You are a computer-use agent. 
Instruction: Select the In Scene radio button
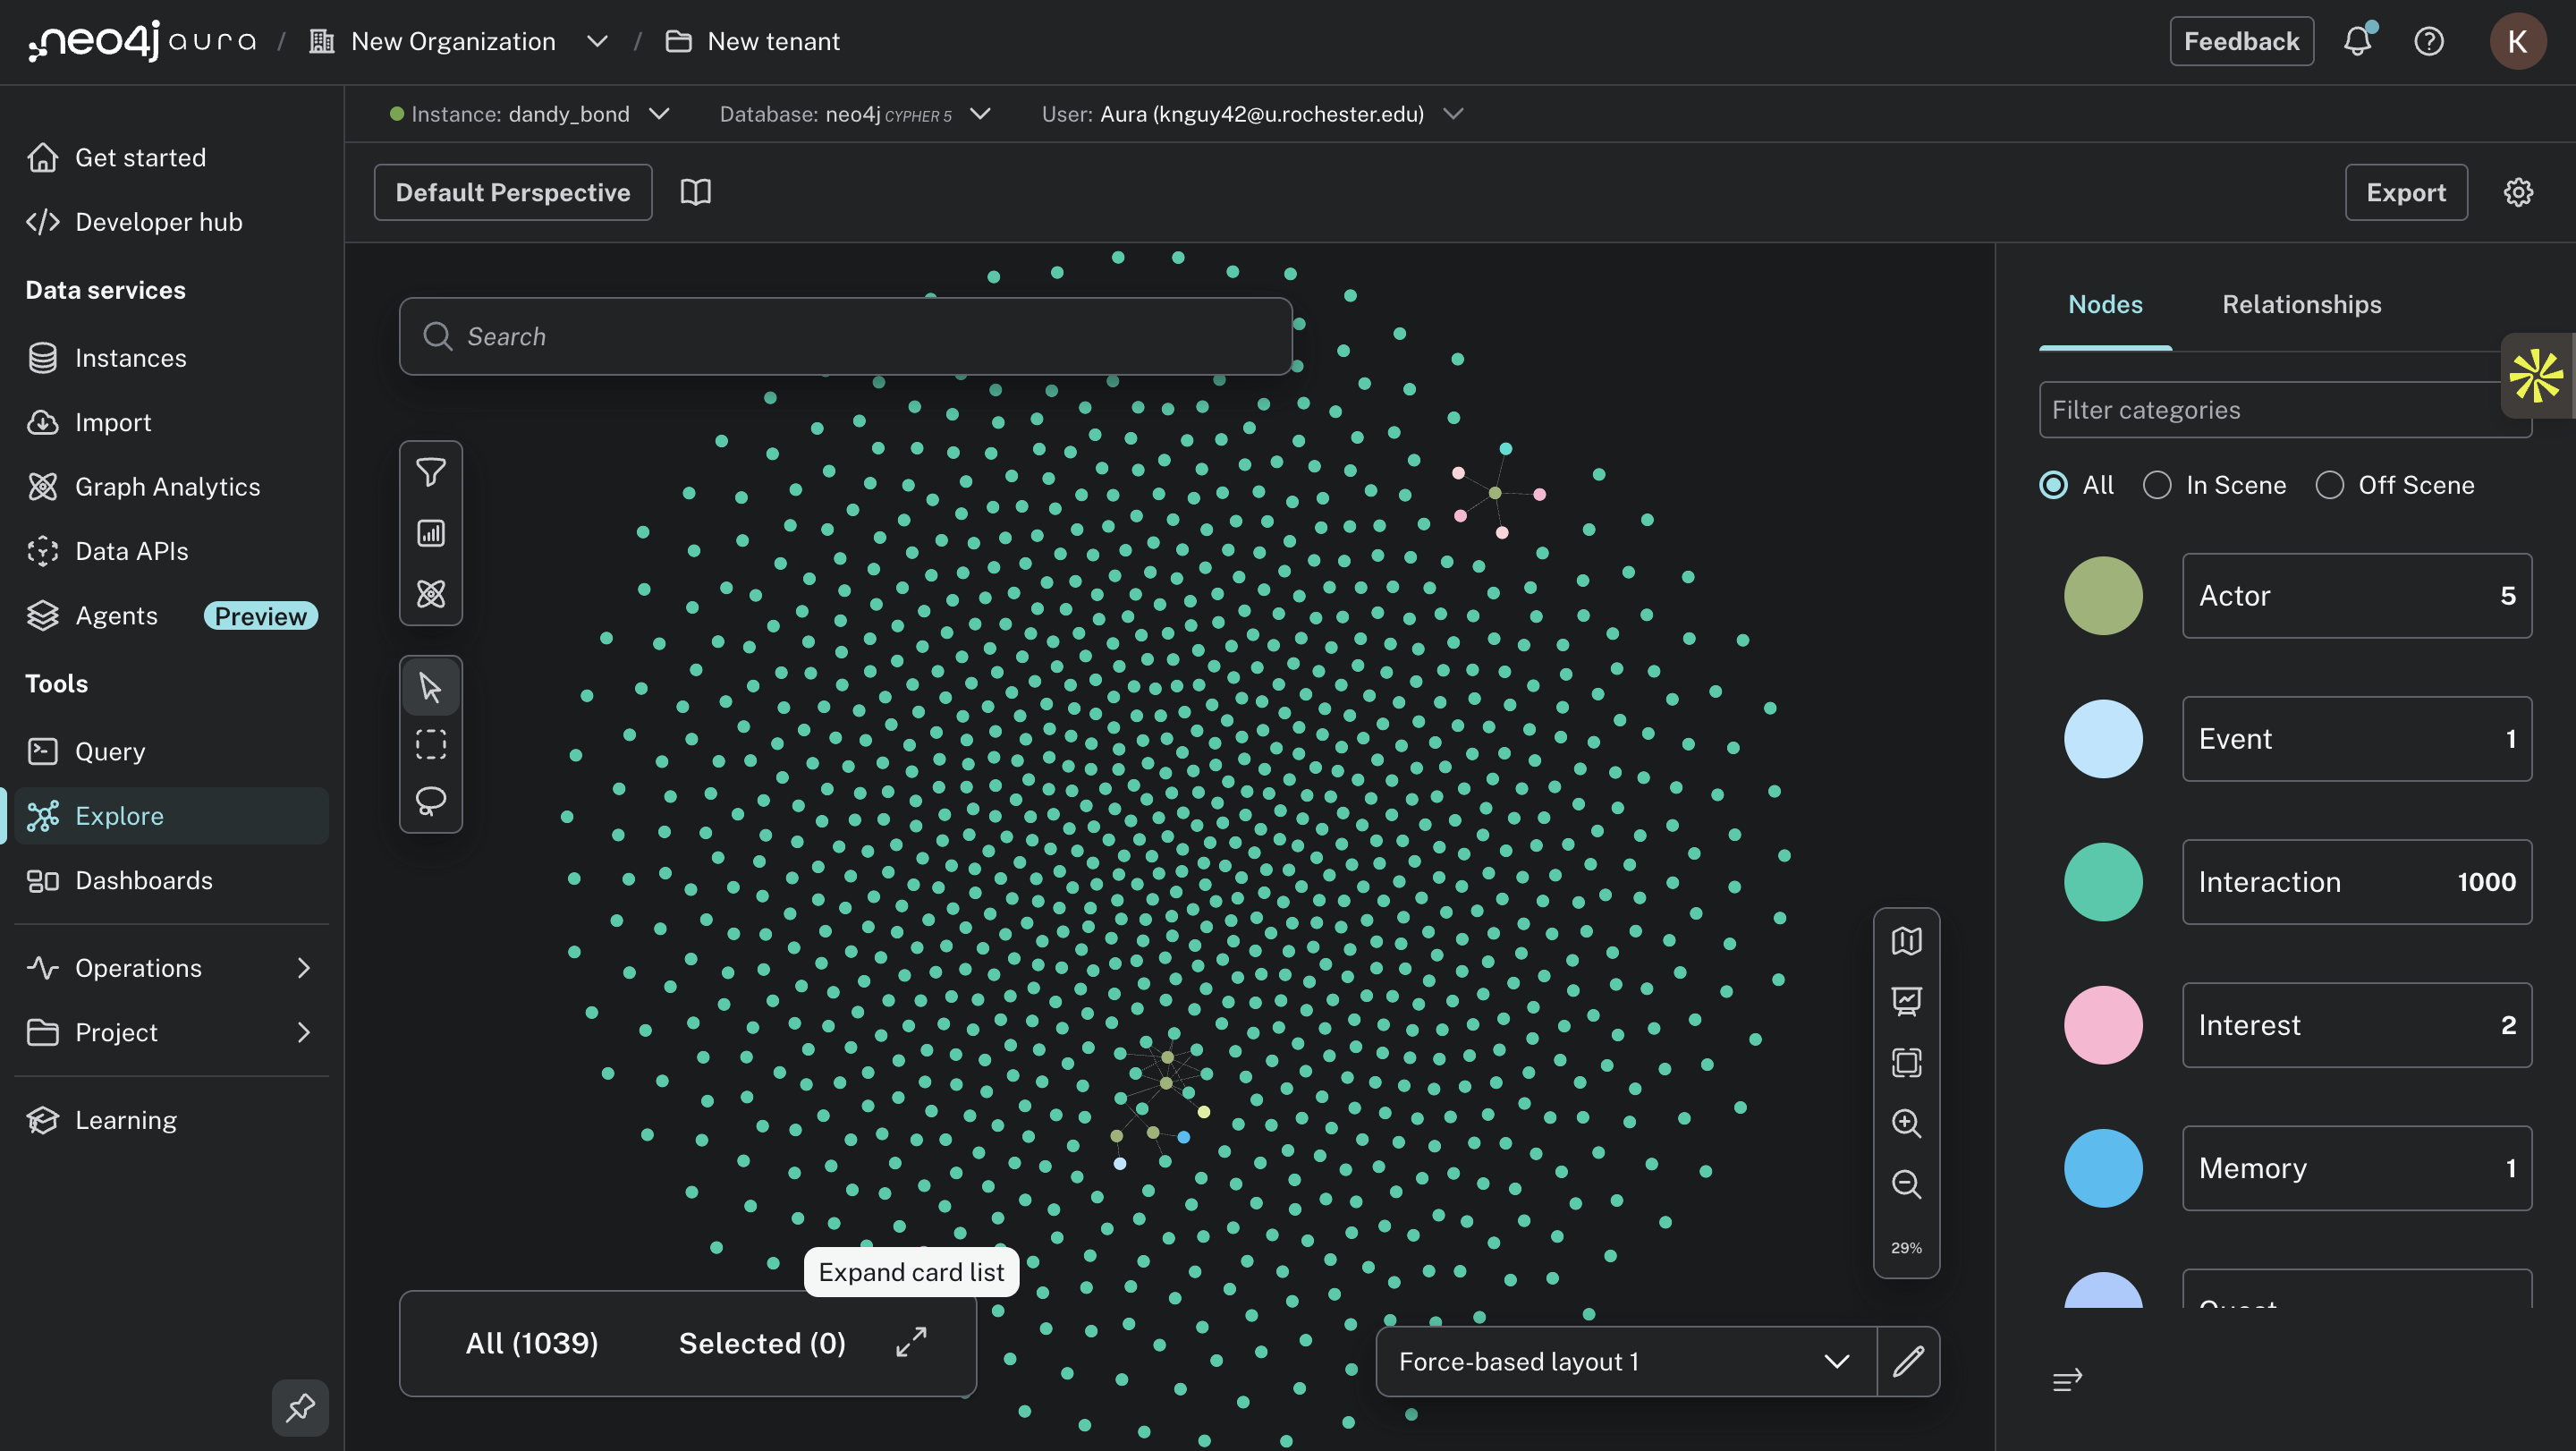point(2157,485)
